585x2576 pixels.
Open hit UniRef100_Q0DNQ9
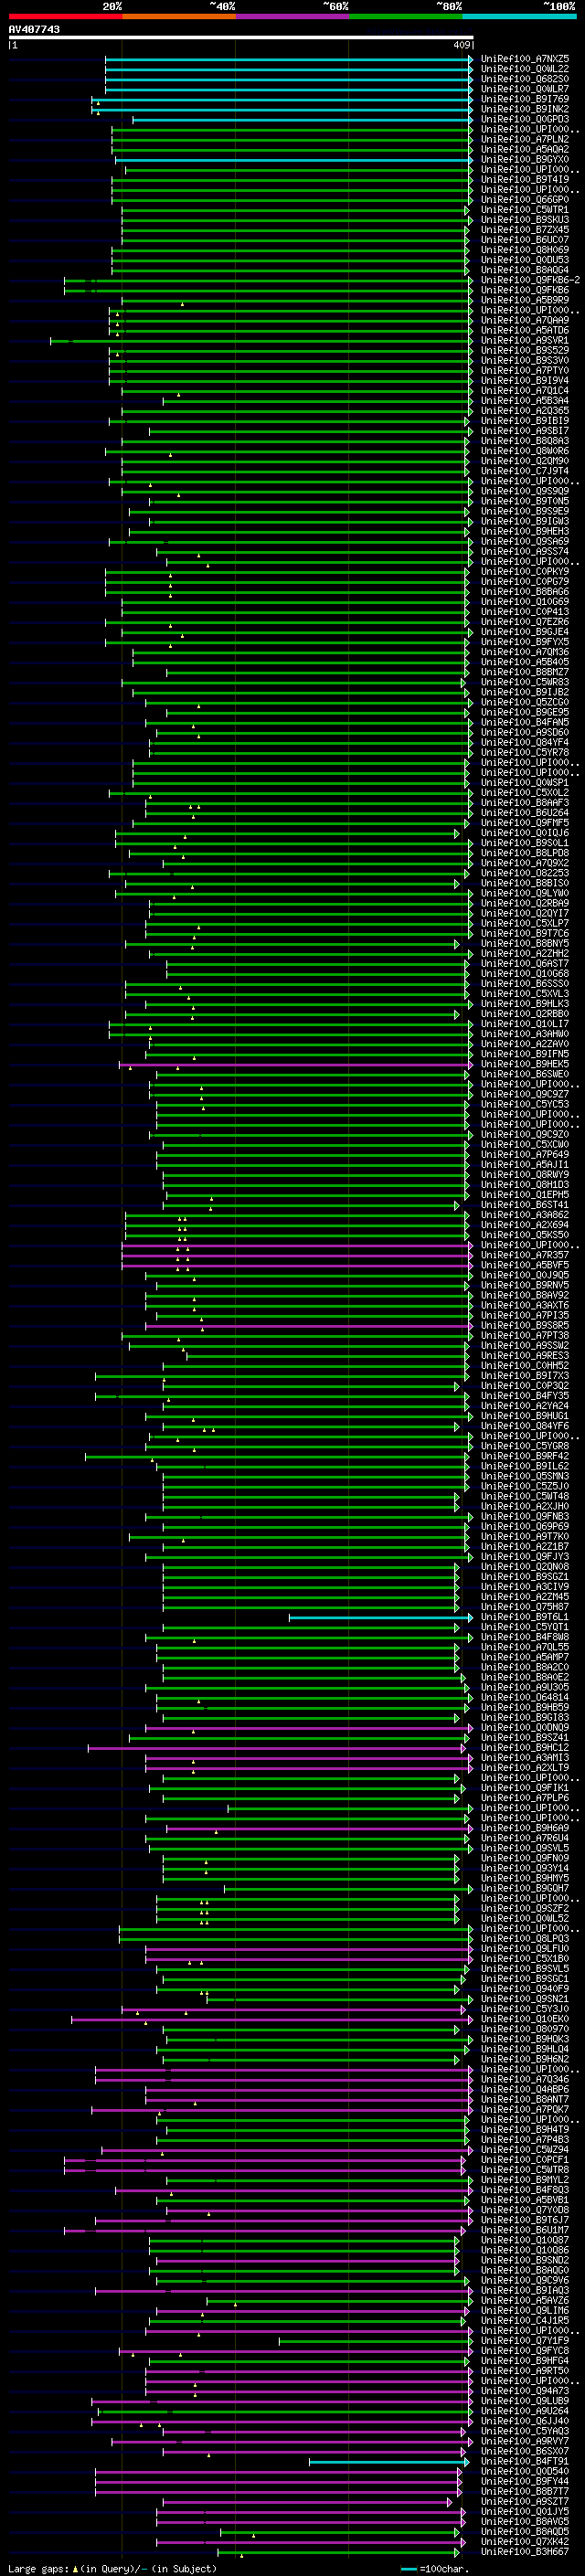(524, 1727)
